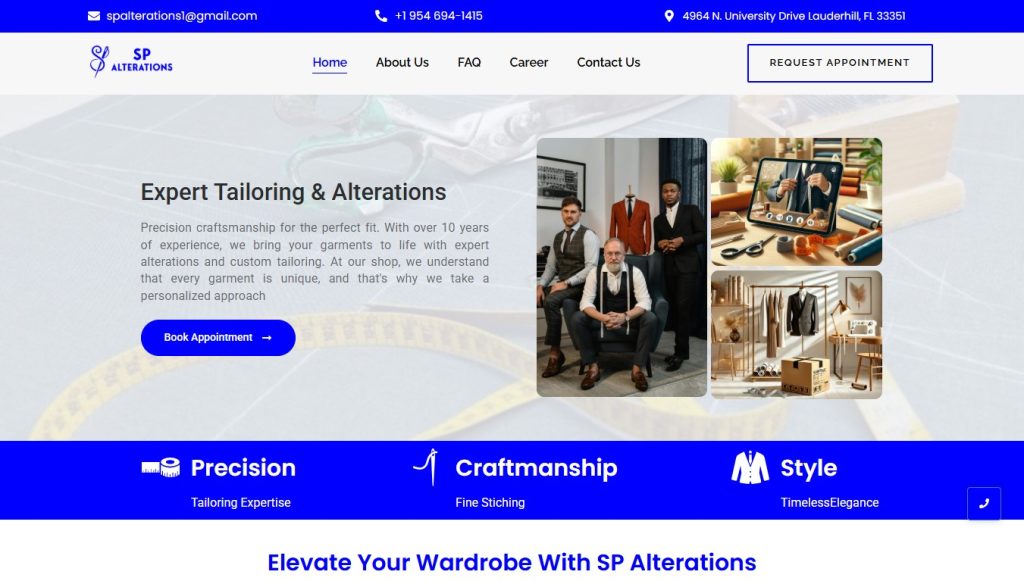Screen dimensions: 1024x581
Task: Click the SP Alterations logo
Action: coord(131,61)
